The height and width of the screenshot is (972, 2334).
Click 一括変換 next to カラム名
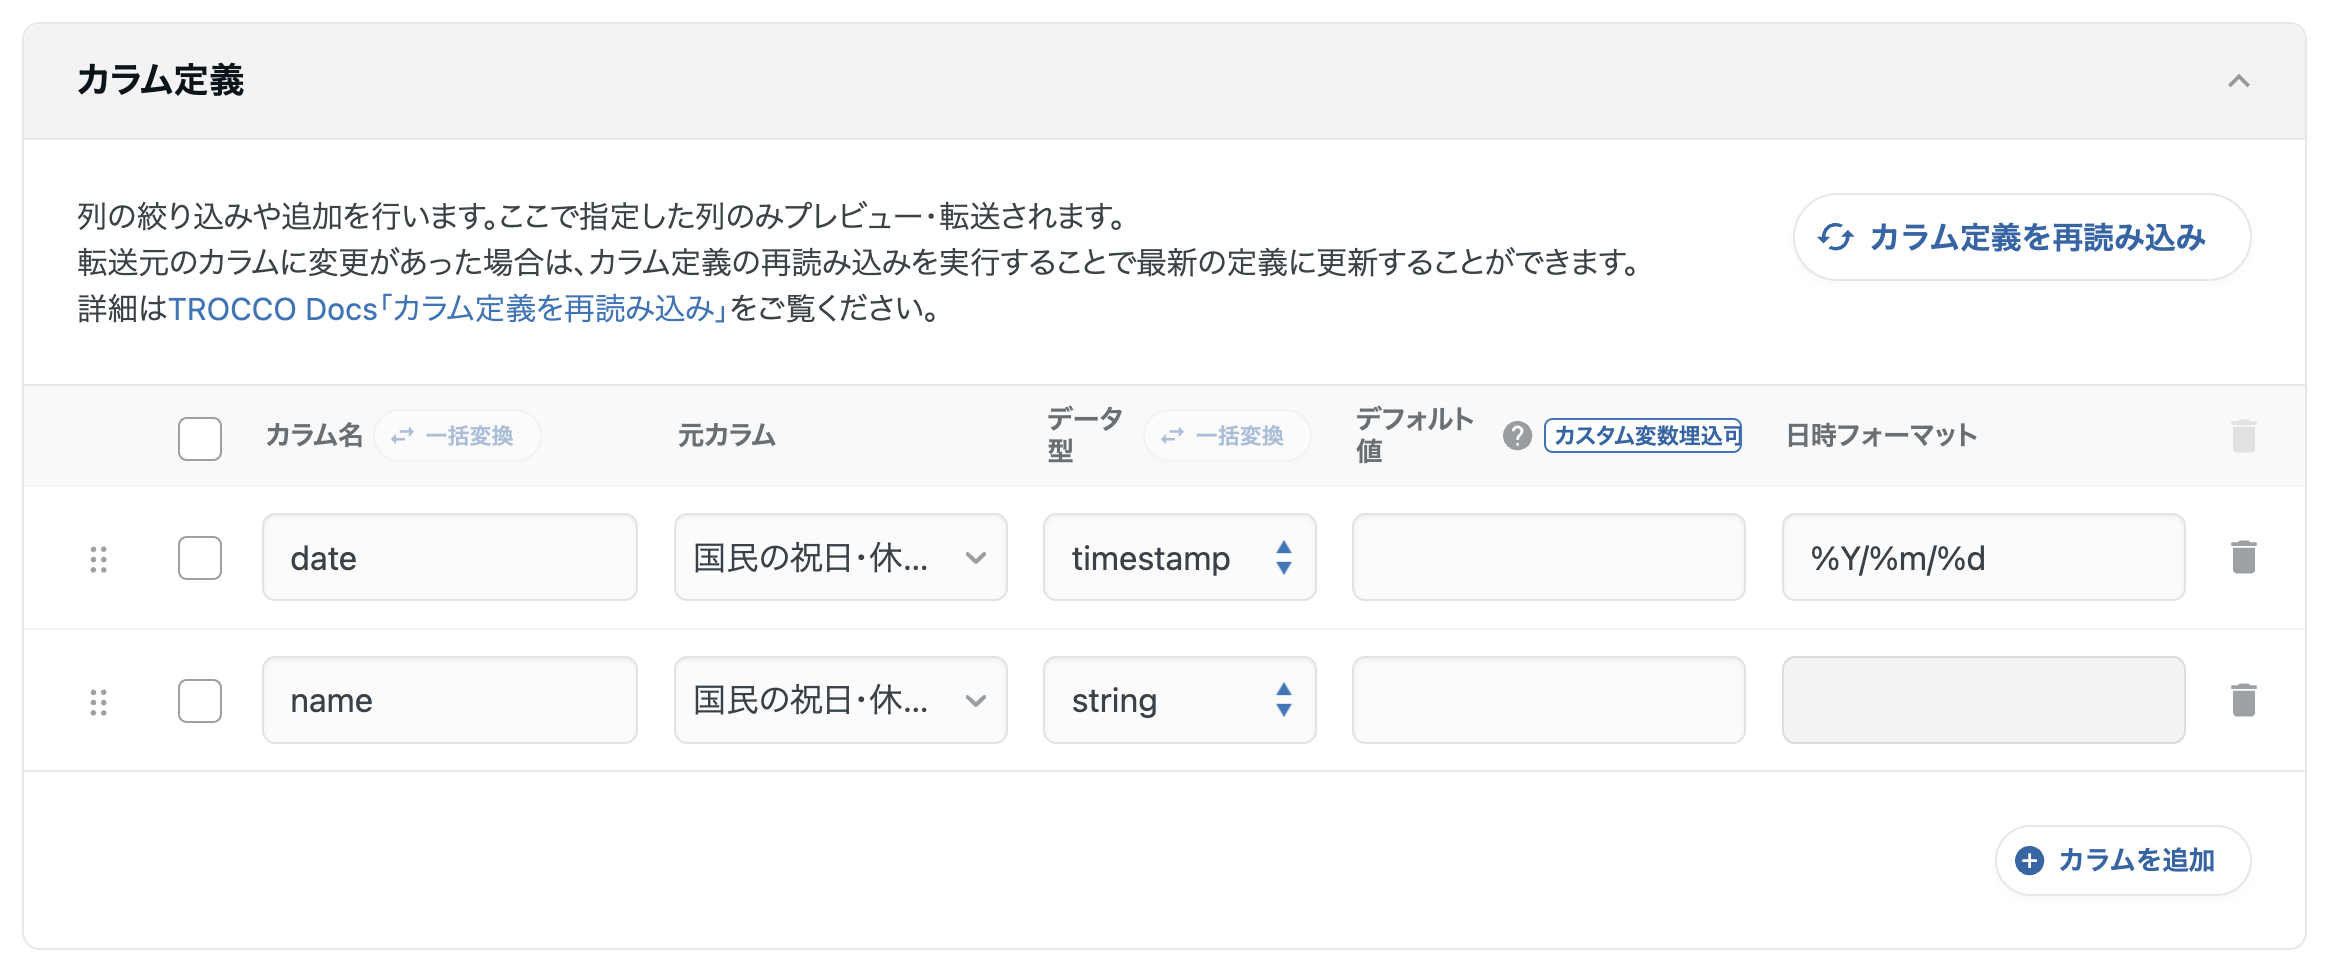click(x=457, y=435)
